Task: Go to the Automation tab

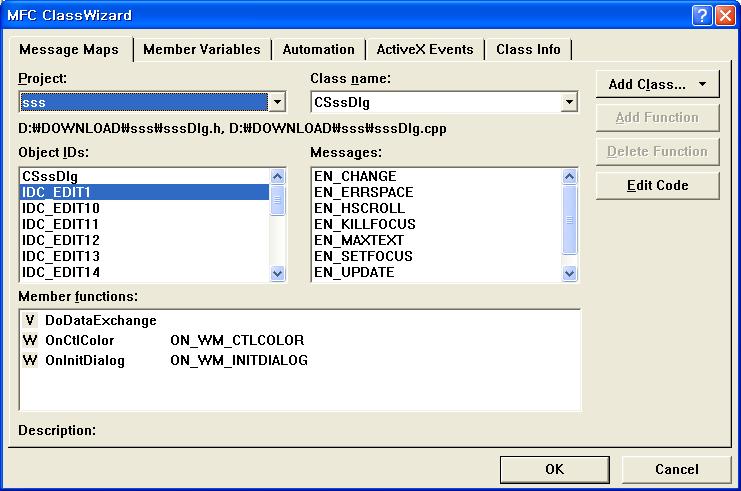Action: pyautogui.click(x=319, y=50)
